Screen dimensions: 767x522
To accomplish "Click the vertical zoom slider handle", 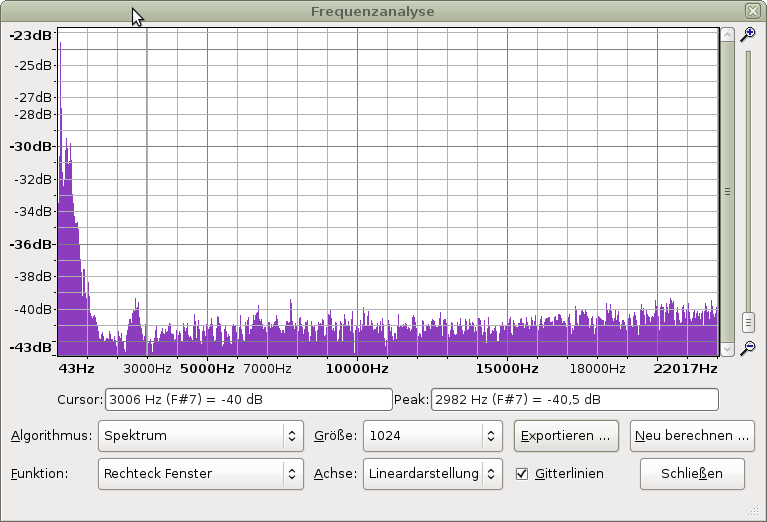I will pos(747,322).
